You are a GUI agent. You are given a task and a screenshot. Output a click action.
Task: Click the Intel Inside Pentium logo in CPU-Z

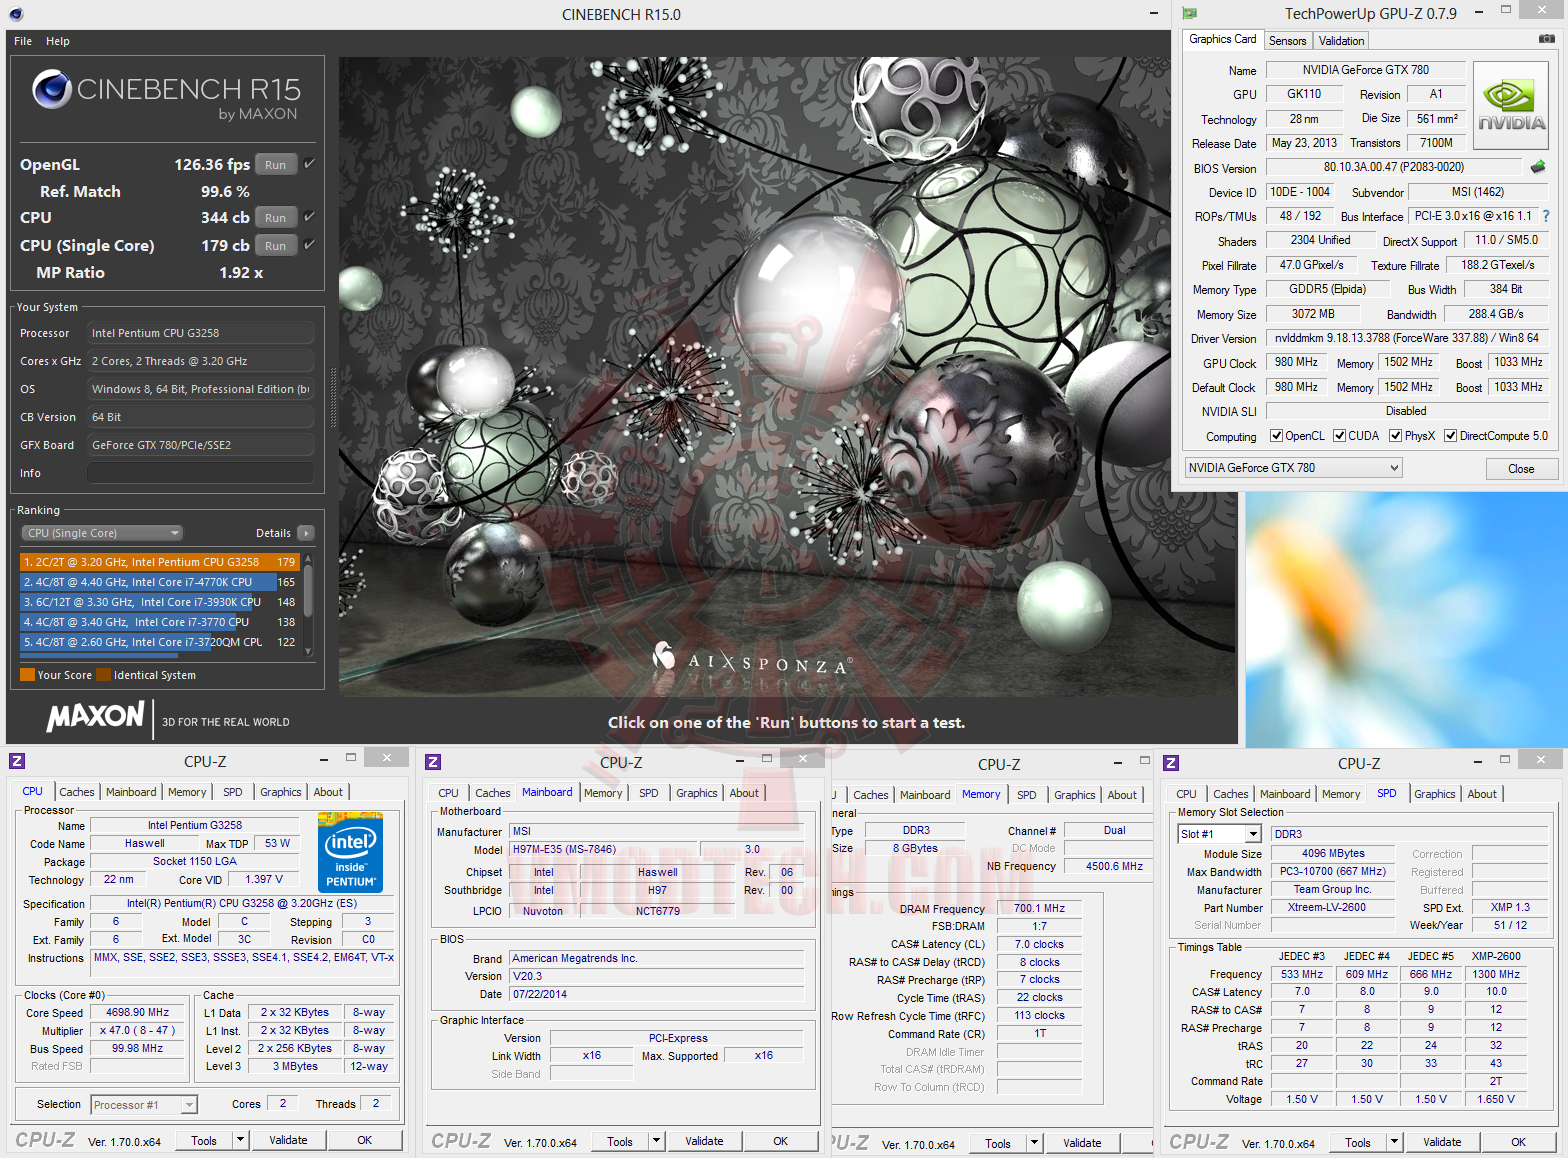coord(350,852)
